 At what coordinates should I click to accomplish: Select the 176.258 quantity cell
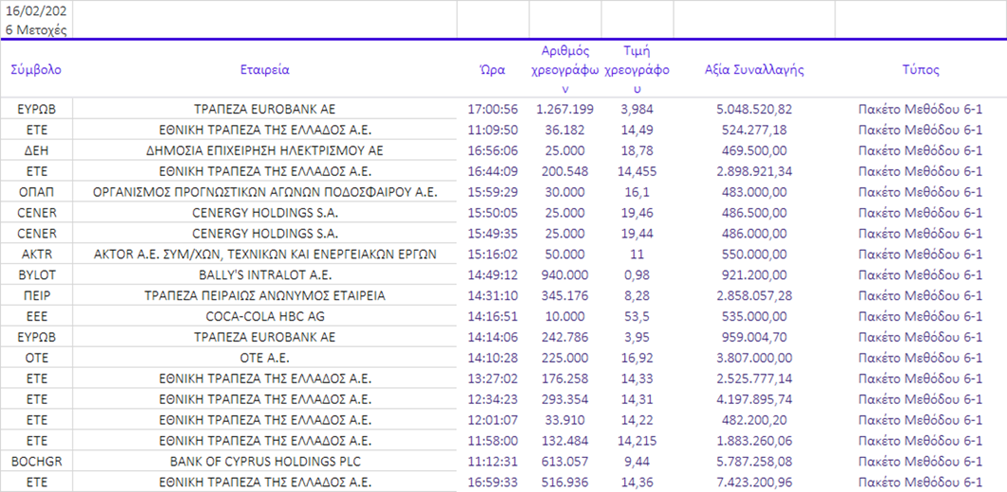pyautogui.click(x=565, y=378)
